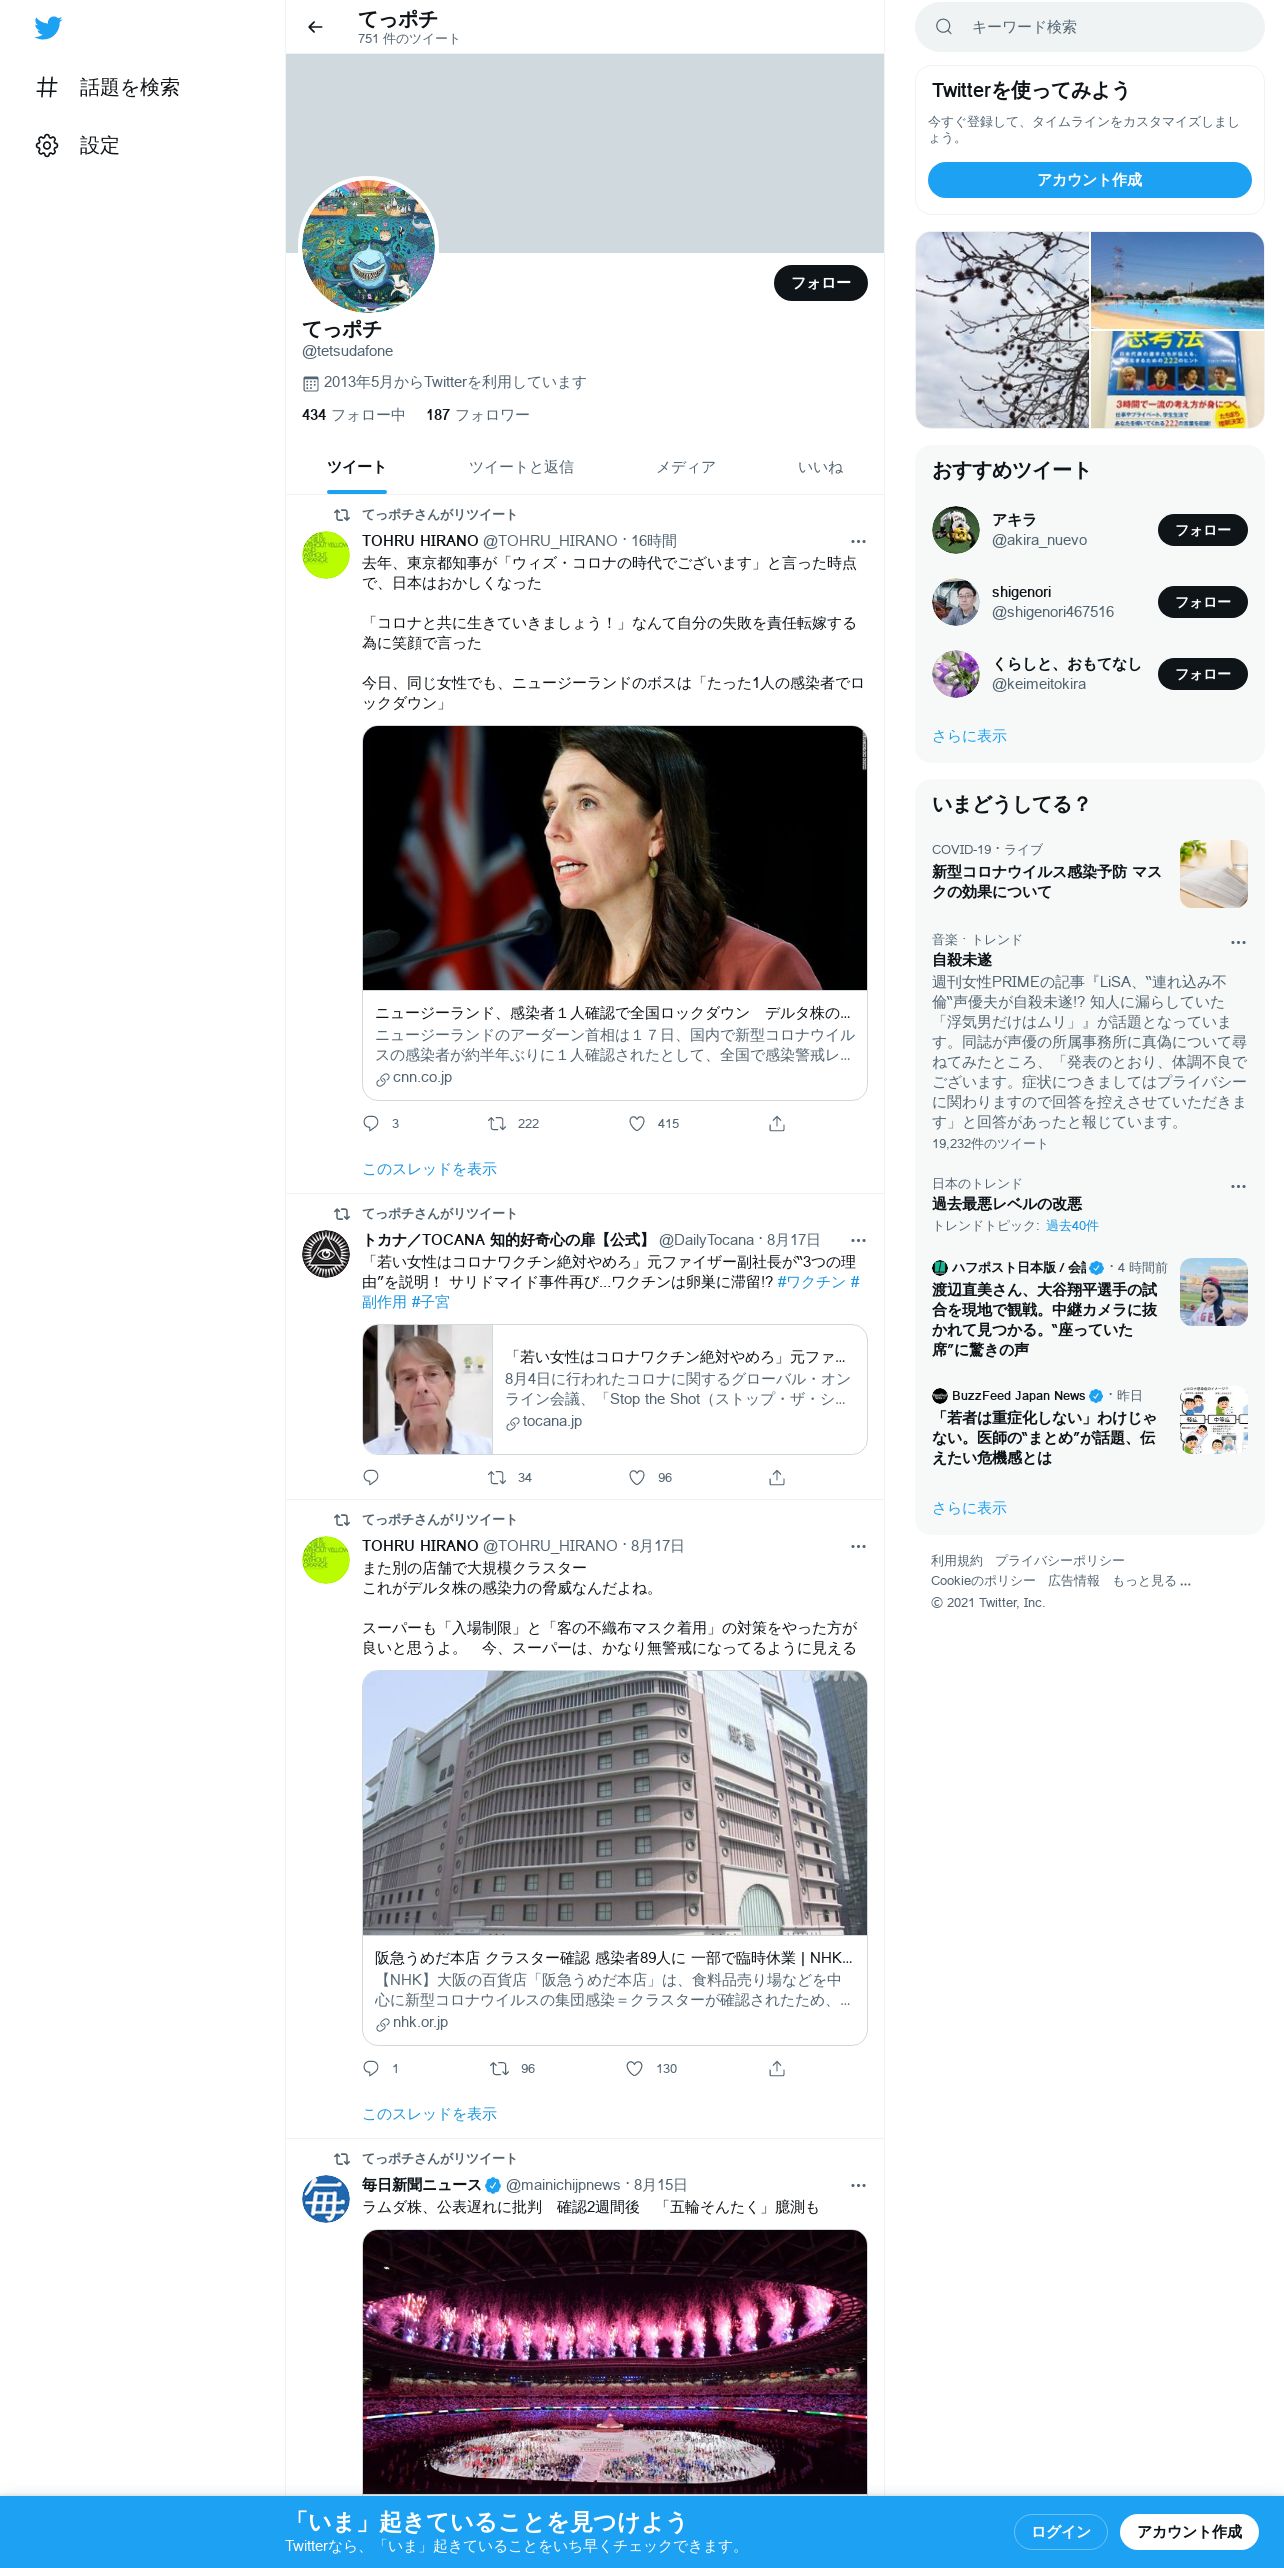
Task: Open TOHRU HIRANO avatar on 16時間 tweet
Action: pyautogui.click(x=326, y=555)
